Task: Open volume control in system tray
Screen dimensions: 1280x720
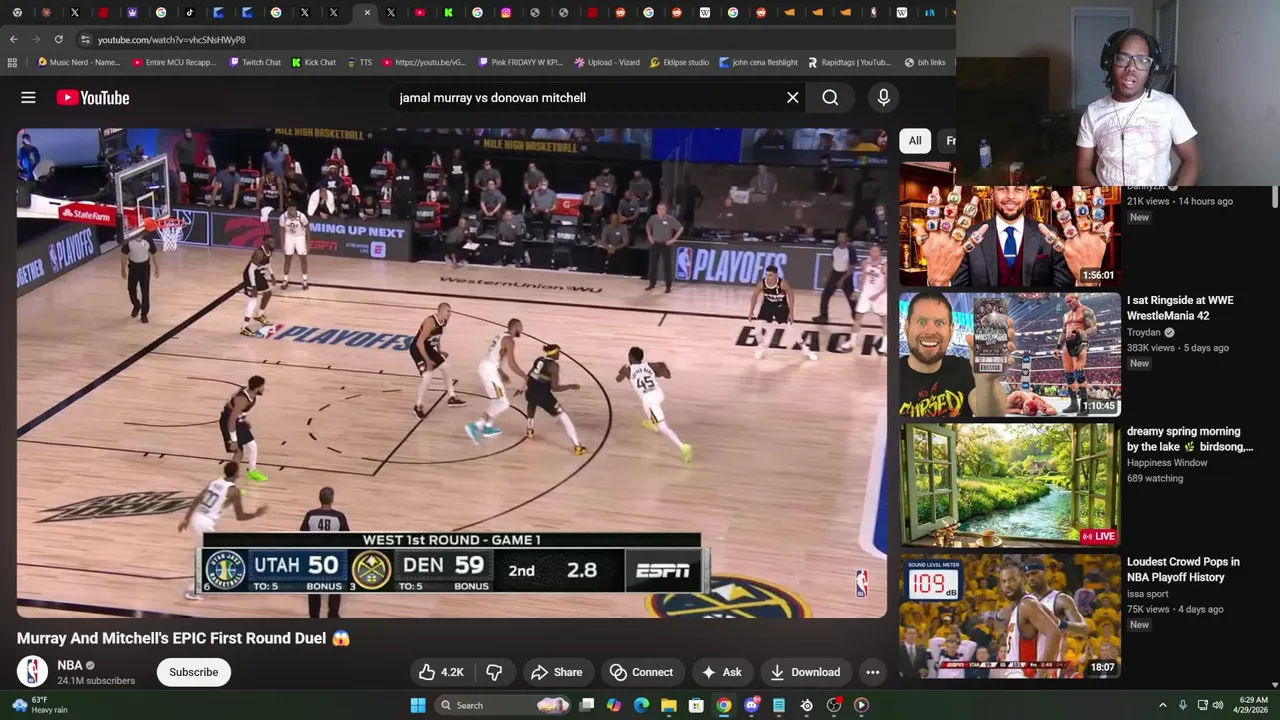Action: pos(1217,705)
